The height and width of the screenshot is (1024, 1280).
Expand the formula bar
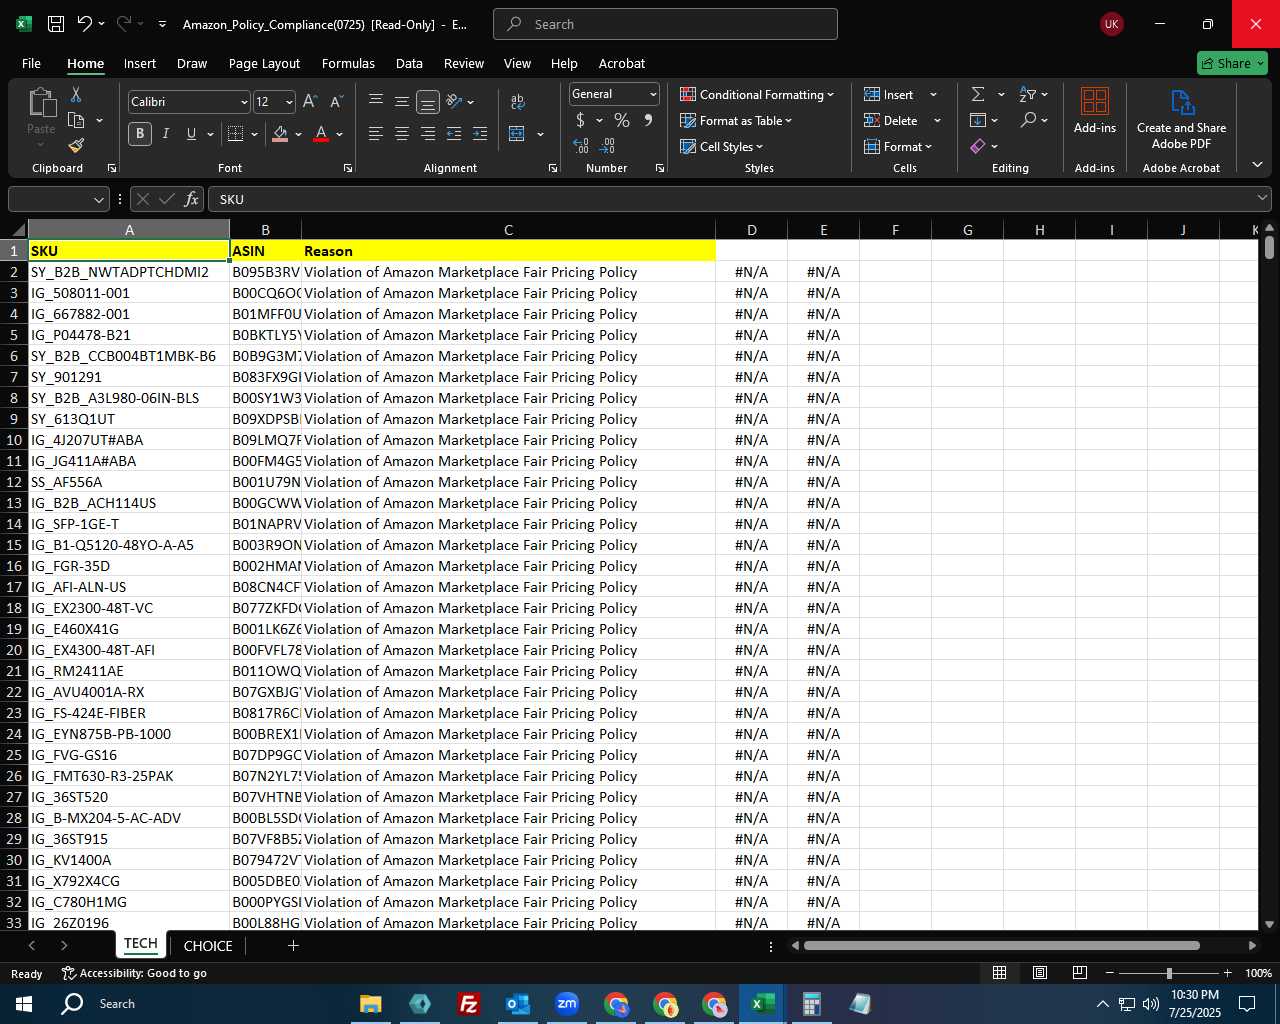point(1263,199)
